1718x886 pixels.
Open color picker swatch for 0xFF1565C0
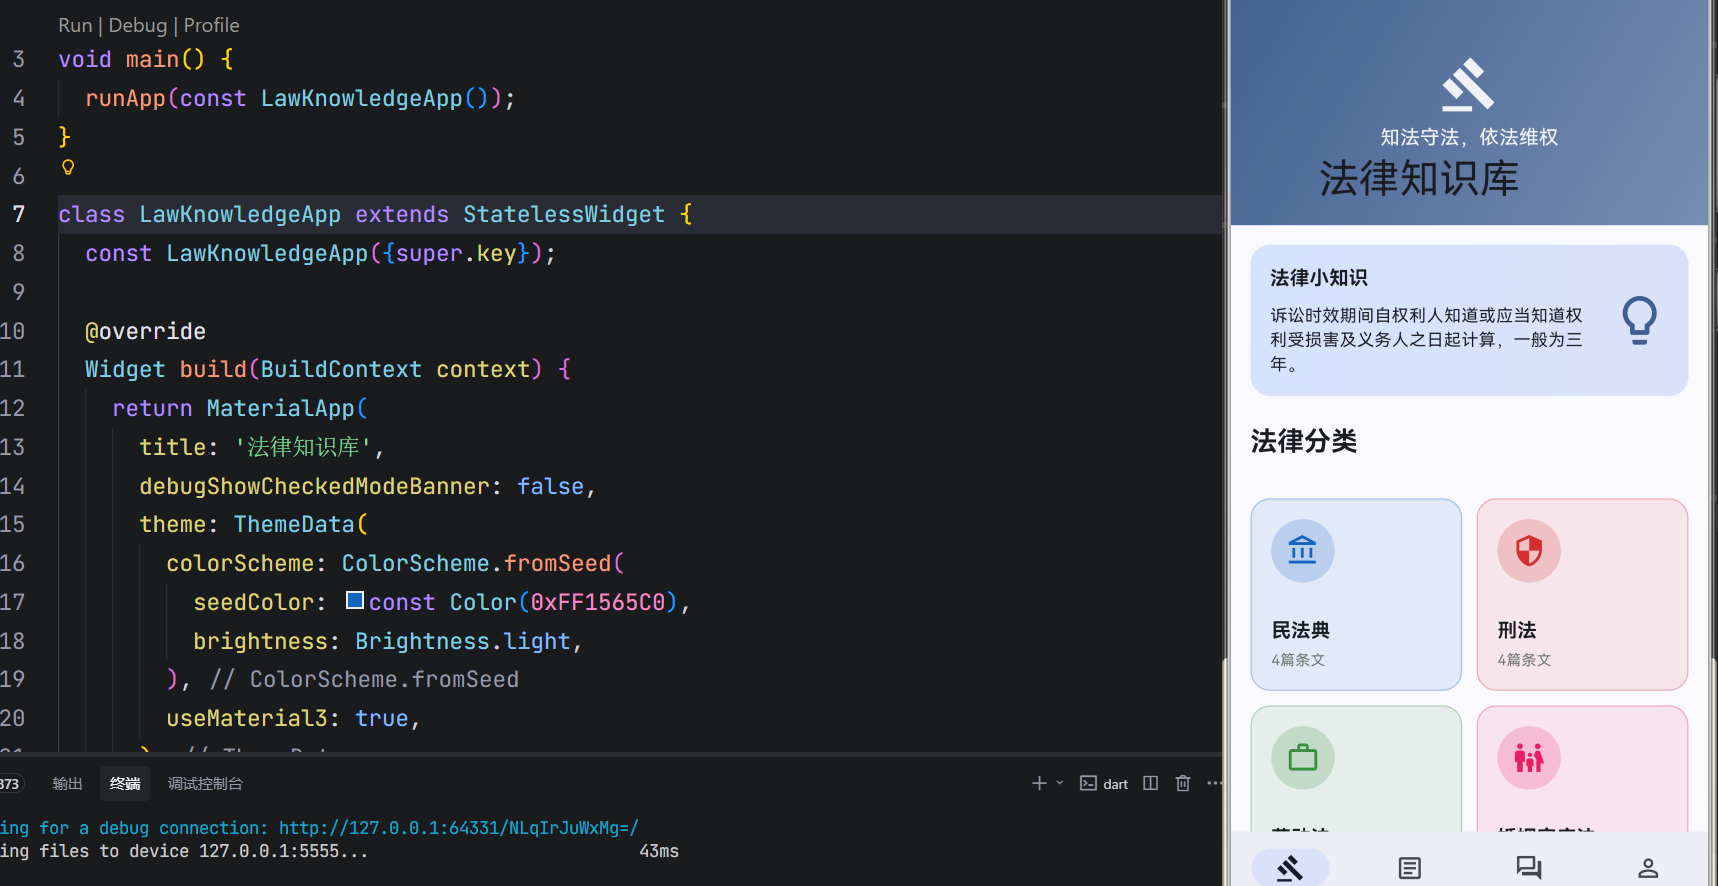pyautogui.click(x=354, y=600)
